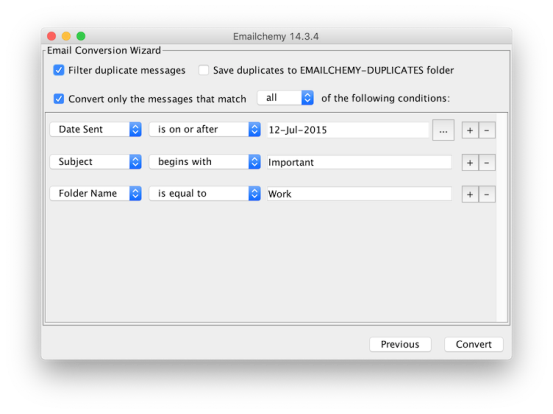
Task: Enable Save duplicates to EMAILCHEMY-DUPLICATES folder
Action: point(203,70)
